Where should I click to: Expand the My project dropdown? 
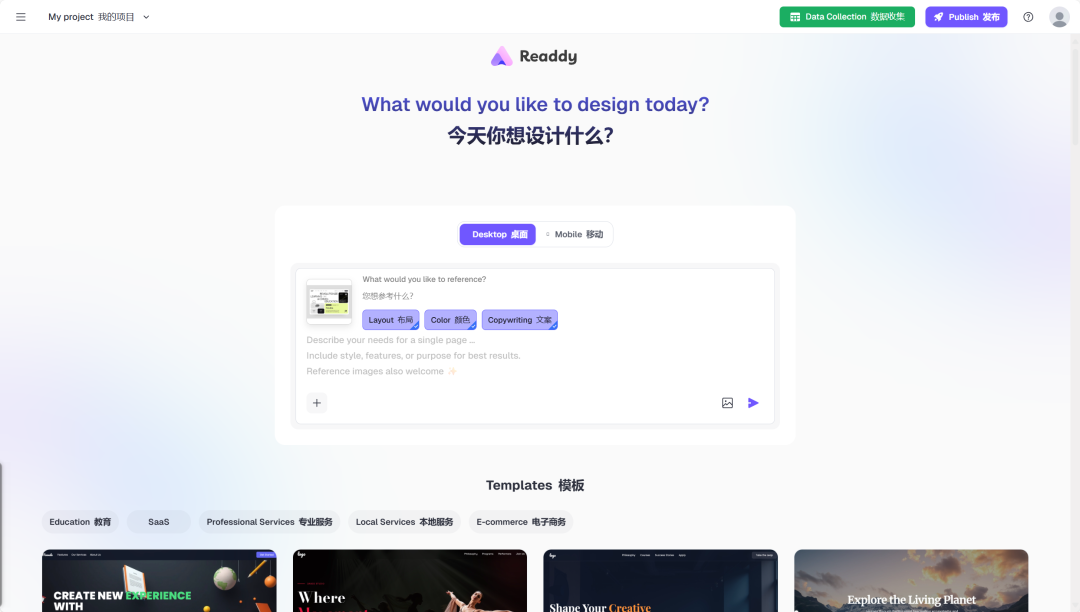coord(99,17)
